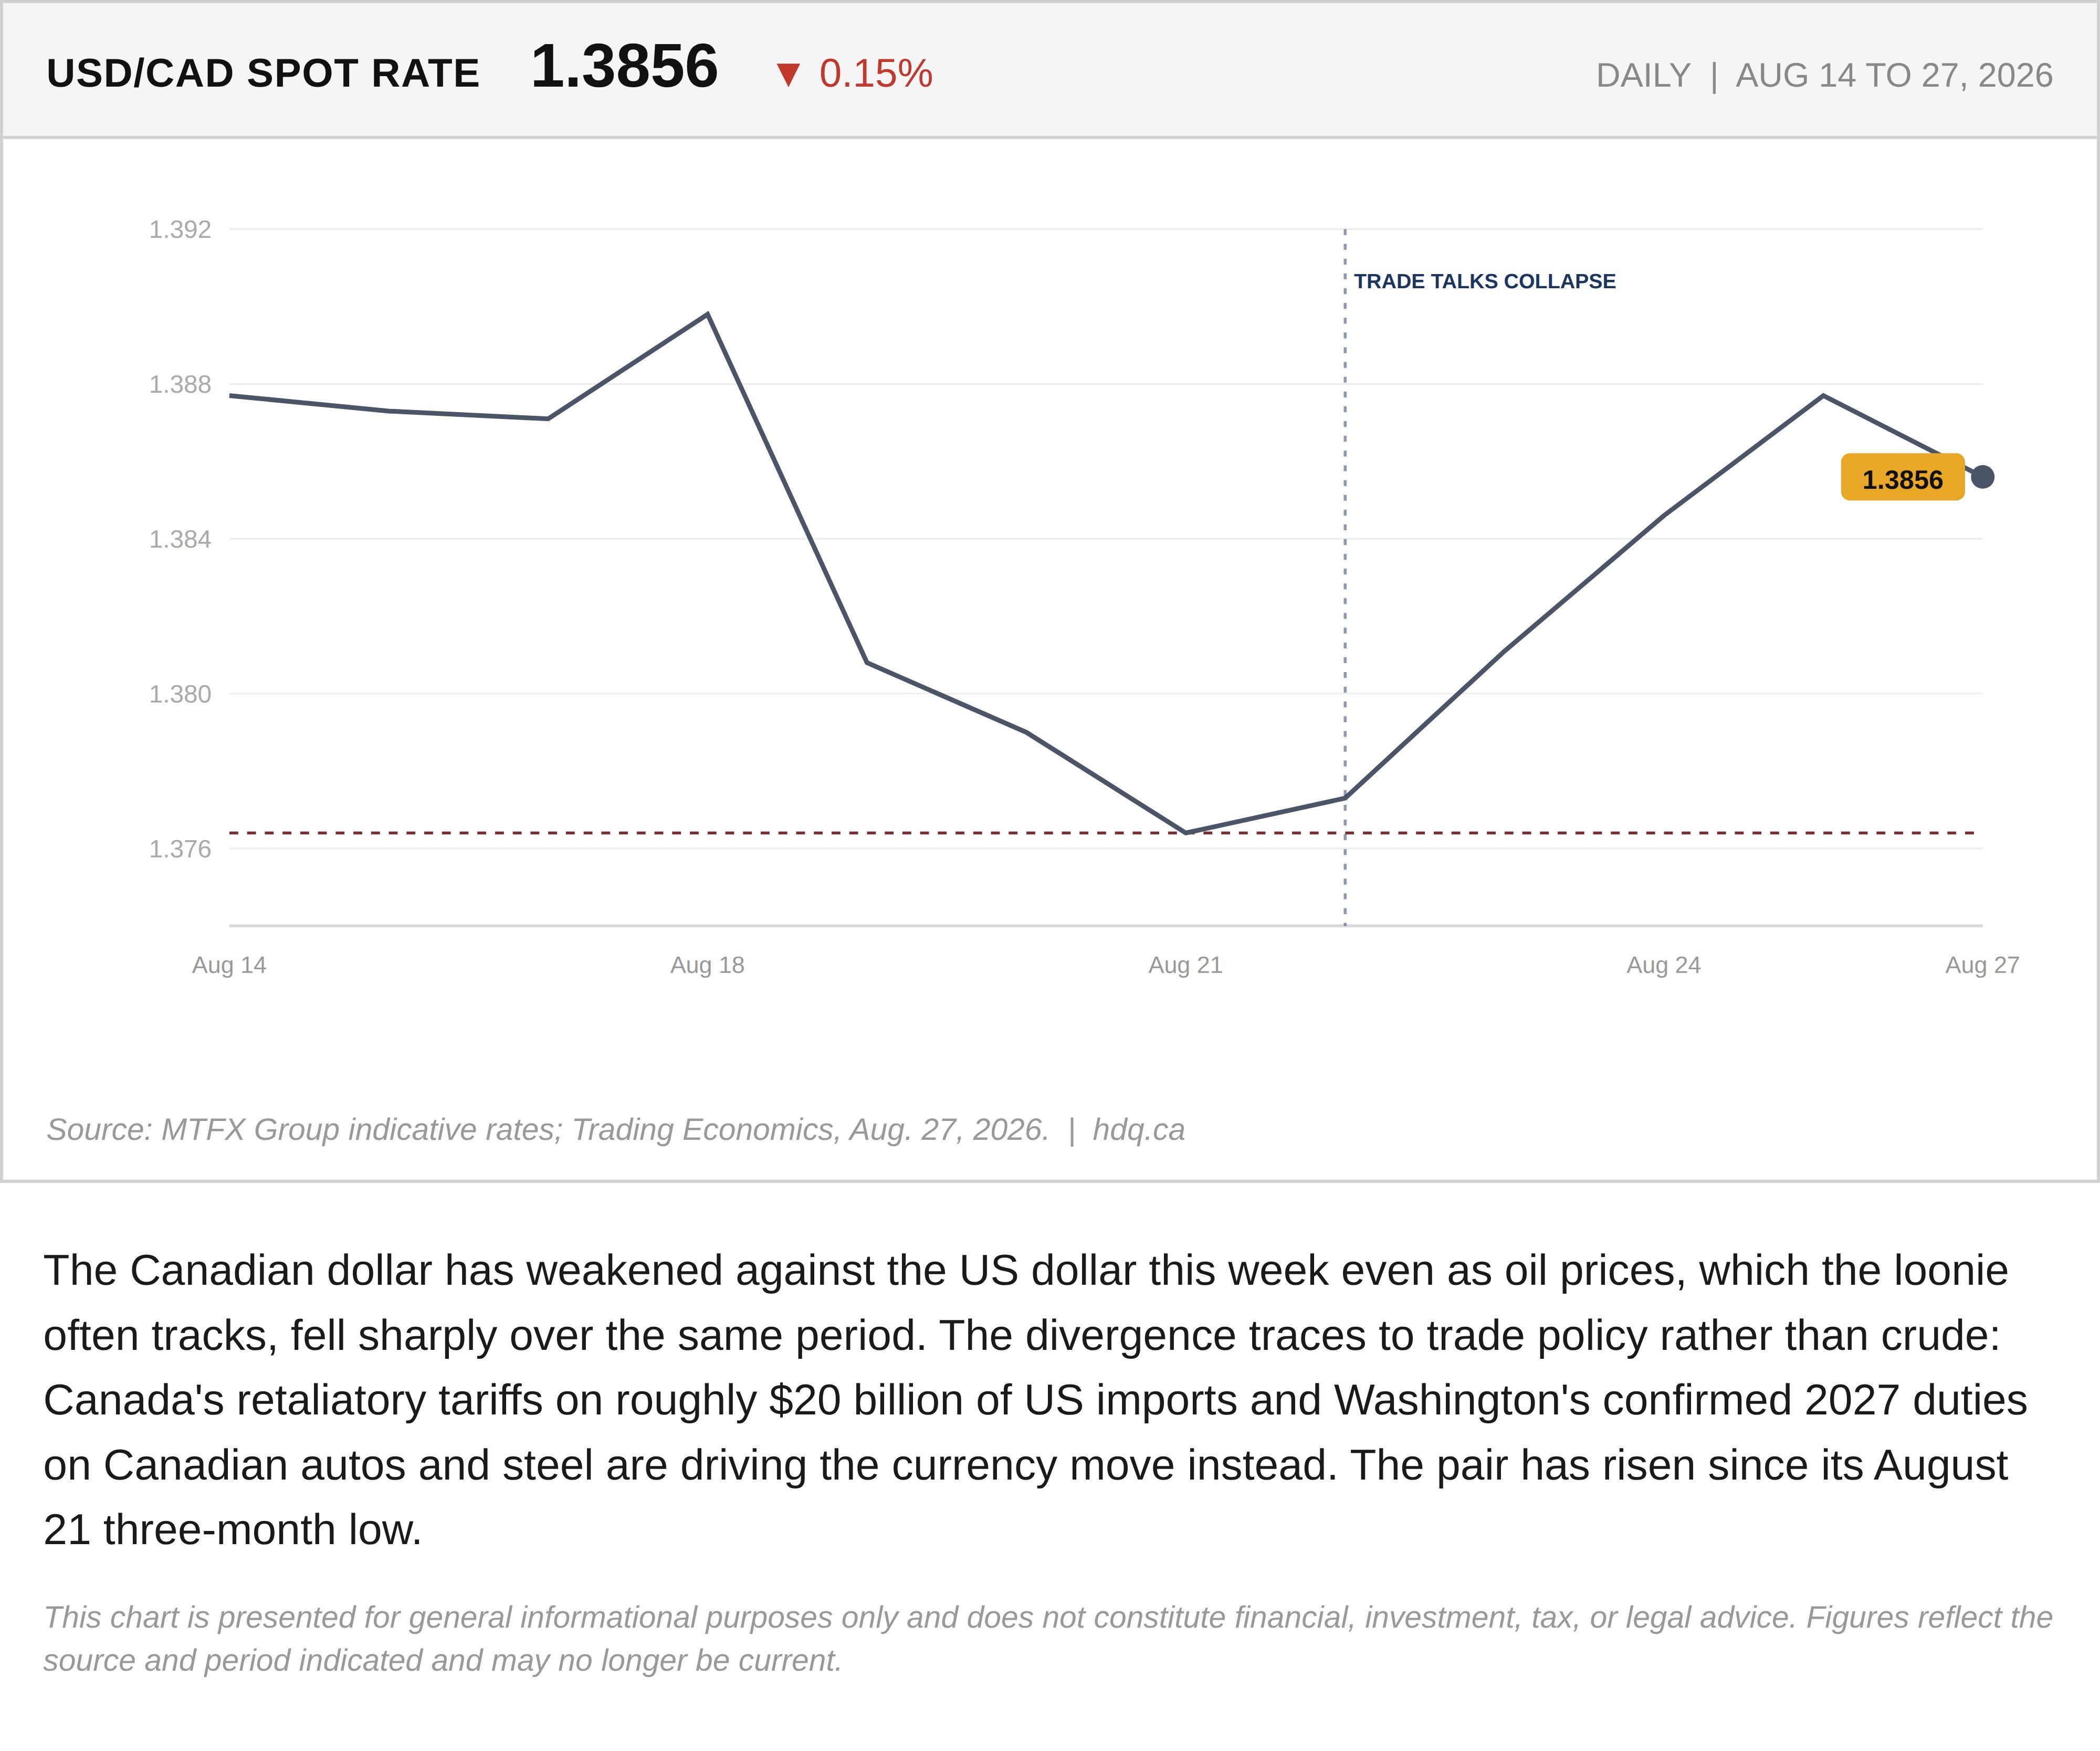Screen dimensions: 2100x1751
Task: Click the Aug 27 x-axis label
Action: tap(1982, 965)
